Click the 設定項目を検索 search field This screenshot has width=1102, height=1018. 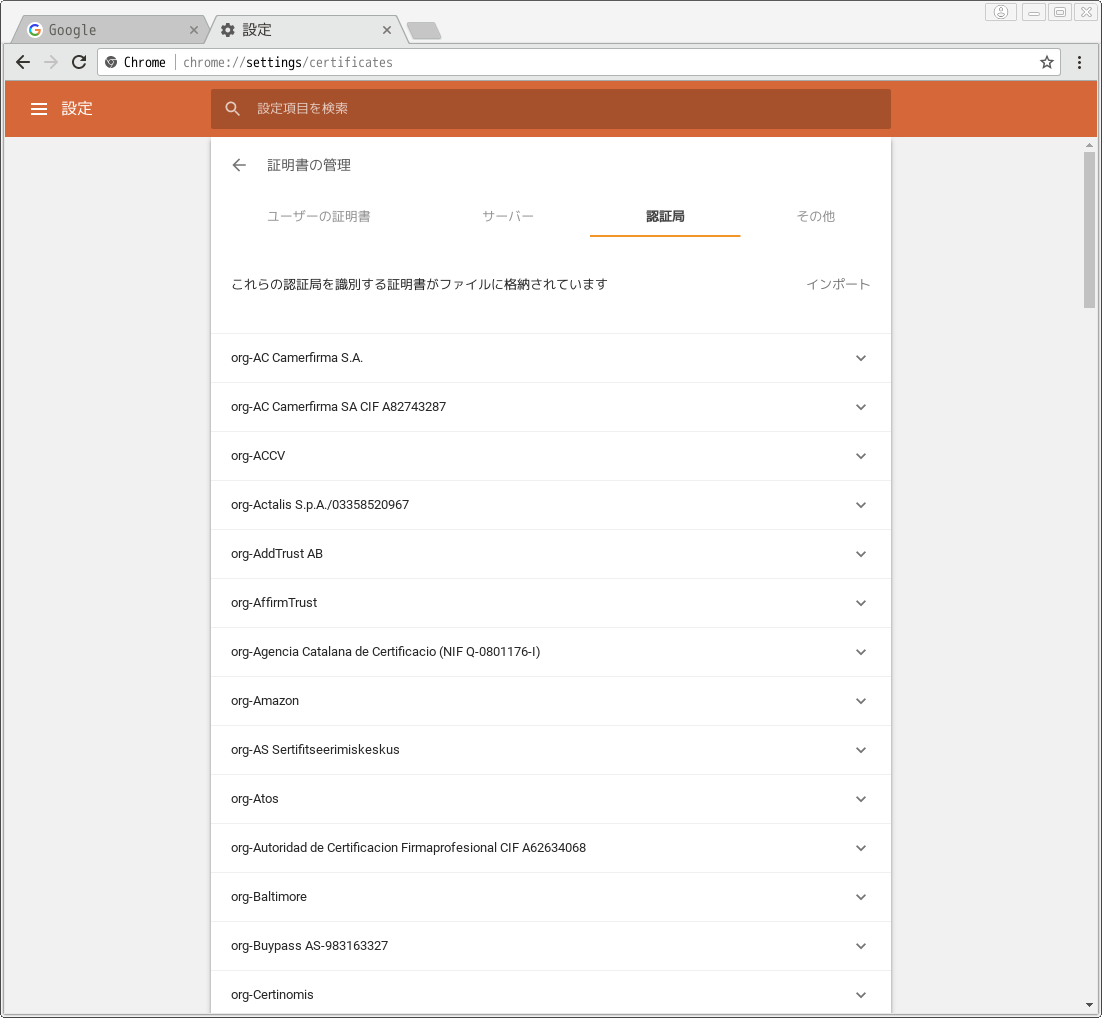tap(550, 109)
